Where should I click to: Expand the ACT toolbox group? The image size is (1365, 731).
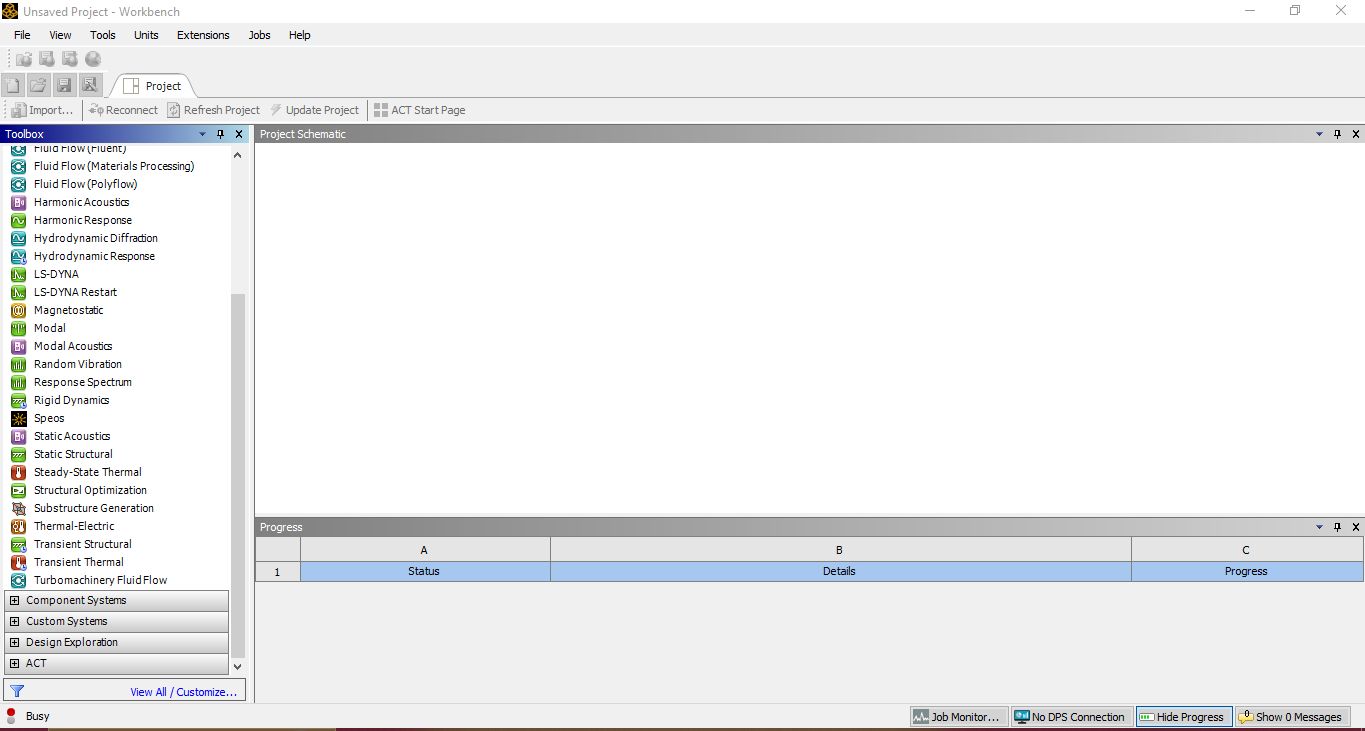click(15, 663)
